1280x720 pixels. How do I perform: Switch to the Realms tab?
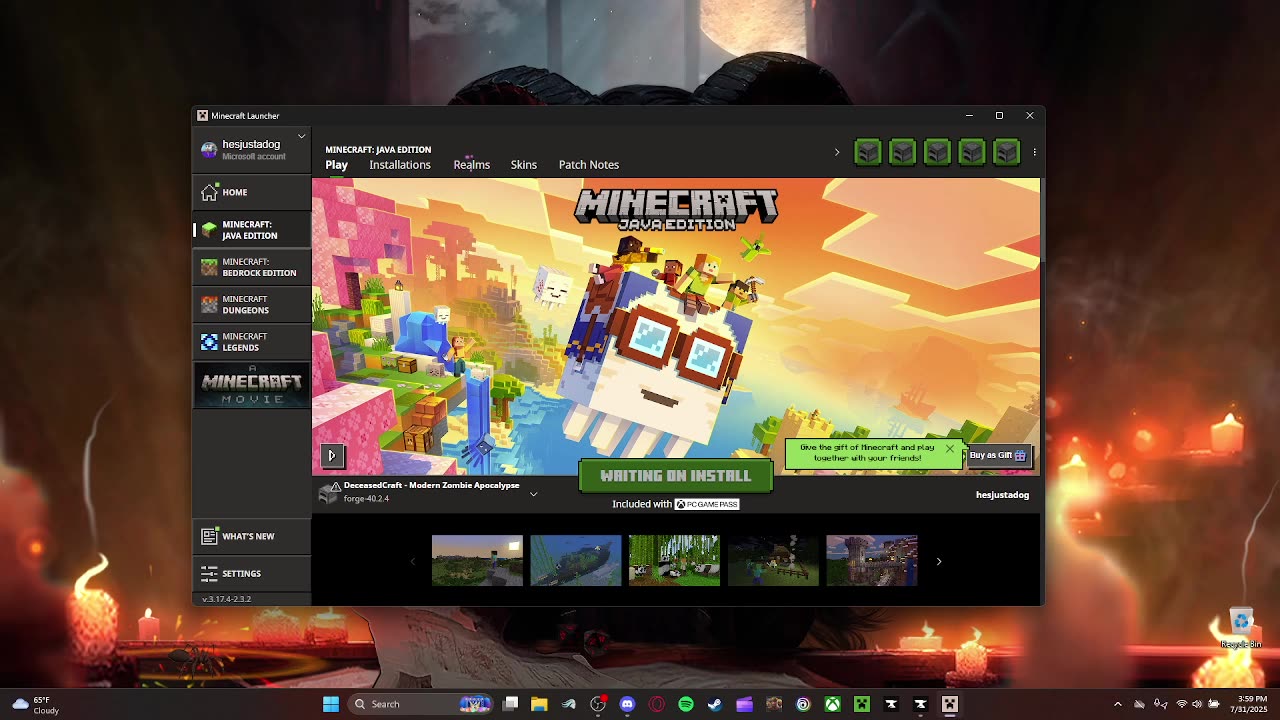coord(471,165)
